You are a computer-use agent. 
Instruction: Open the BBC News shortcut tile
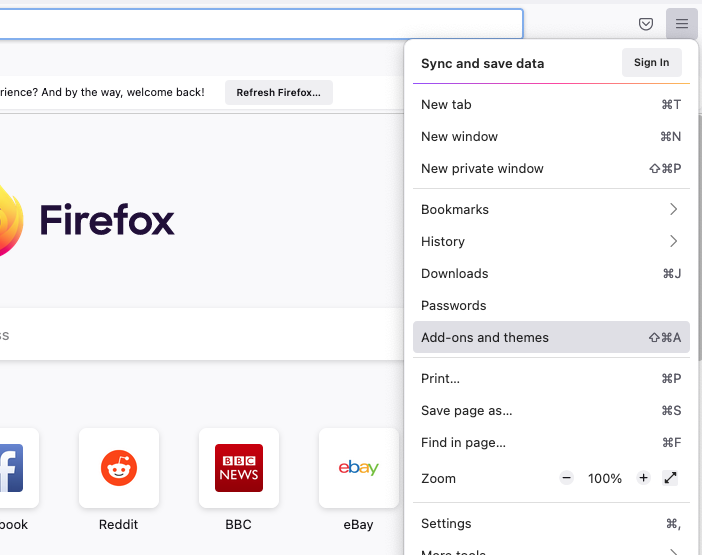pyautogui.click(x=239, y=468)
